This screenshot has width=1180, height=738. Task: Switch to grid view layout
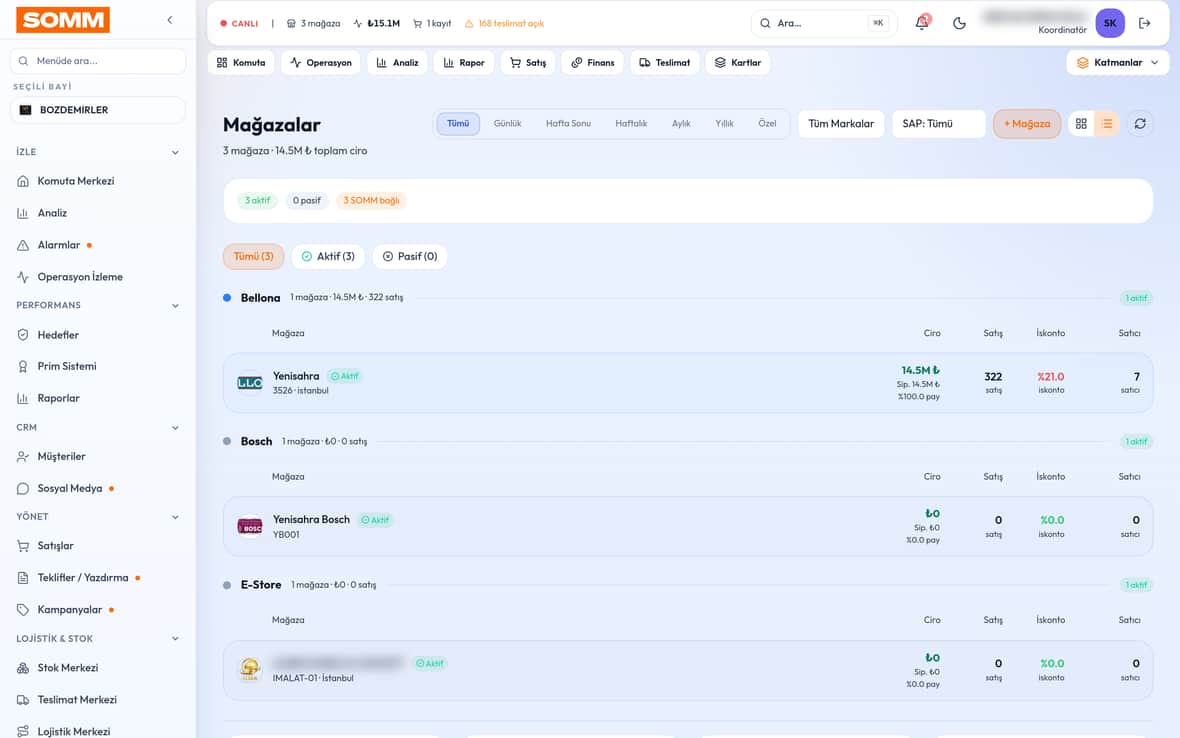point(1081,123)
